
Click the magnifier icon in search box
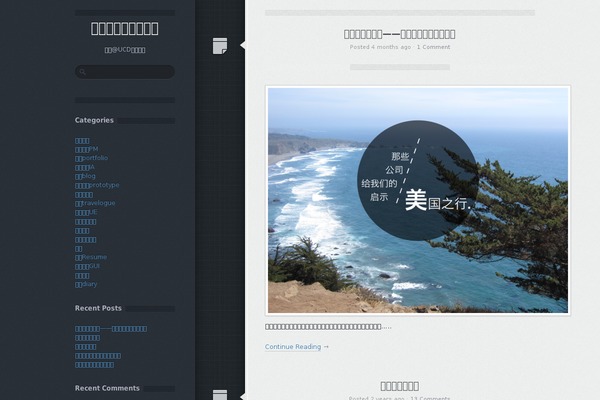pyautogui.click(x=82, y=72)
